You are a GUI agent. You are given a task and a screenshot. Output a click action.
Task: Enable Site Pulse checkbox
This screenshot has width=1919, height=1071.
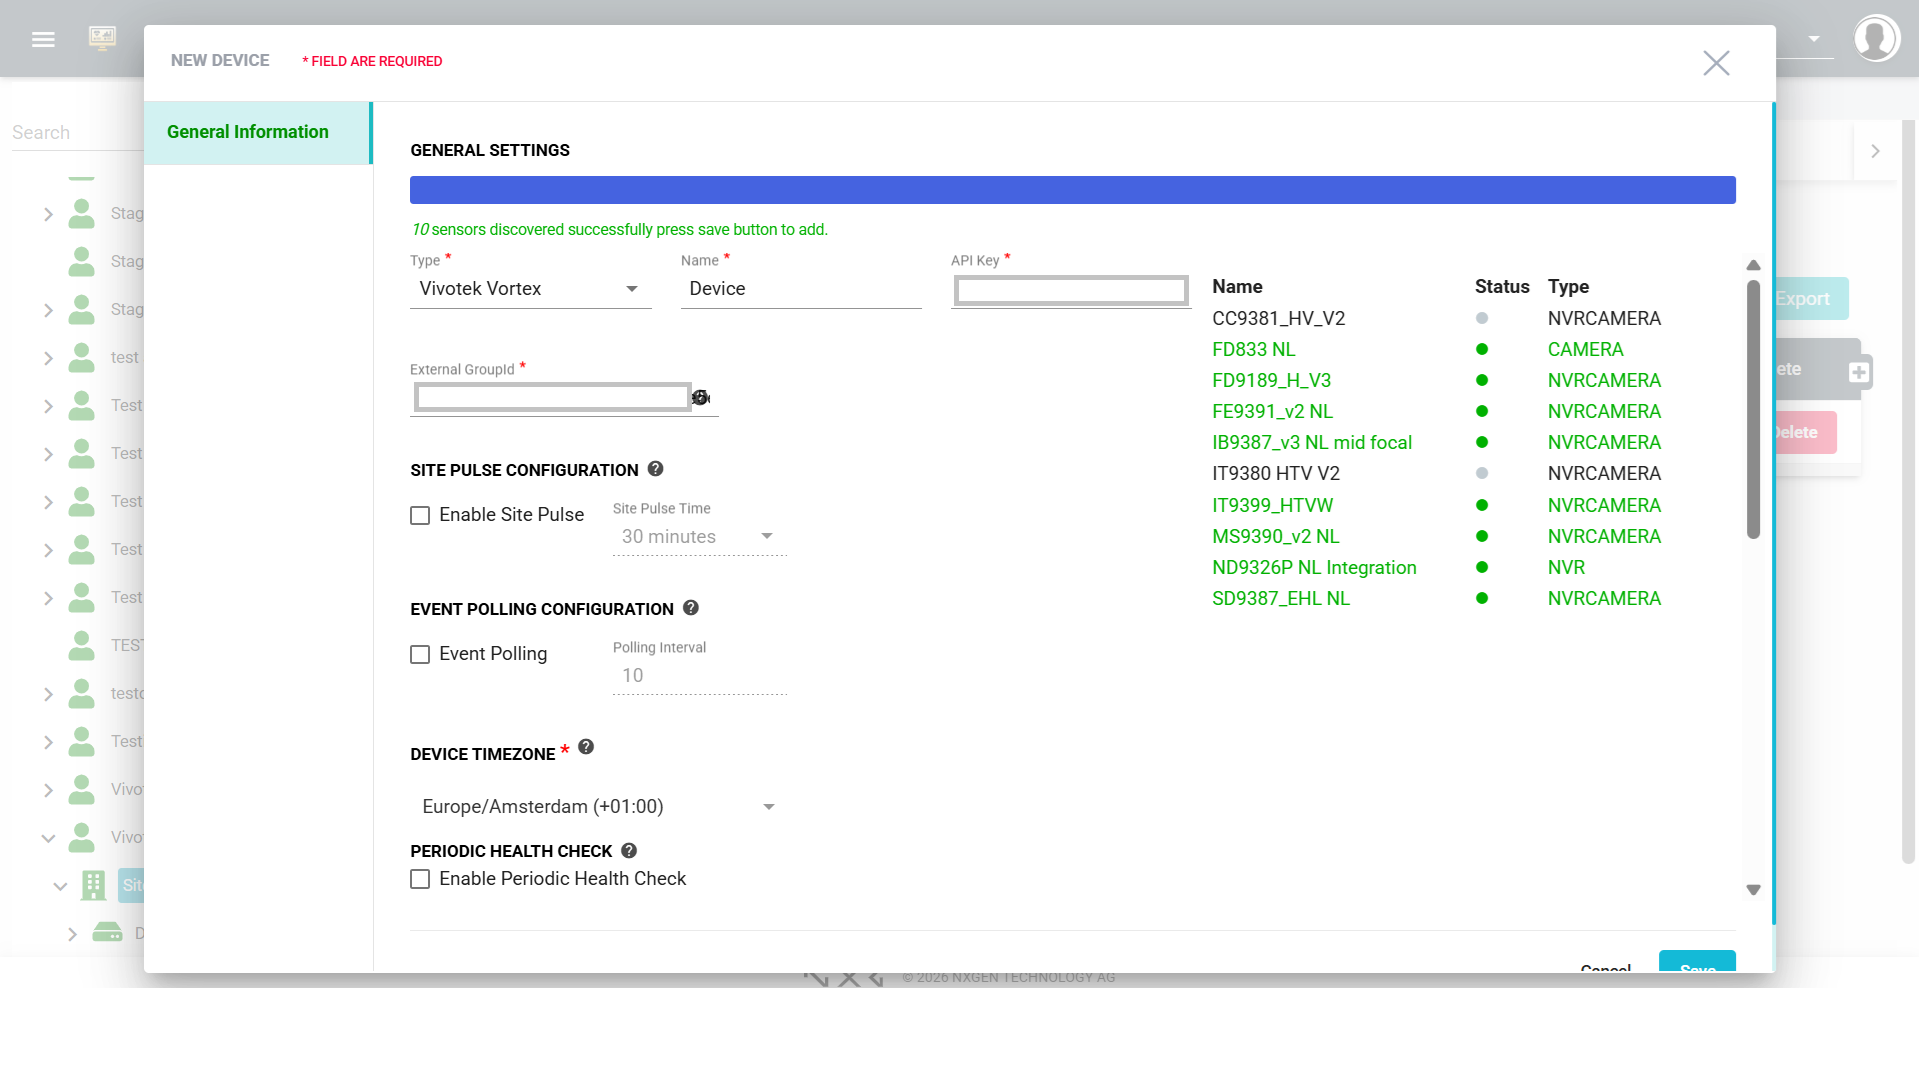(x=420, y=516)
